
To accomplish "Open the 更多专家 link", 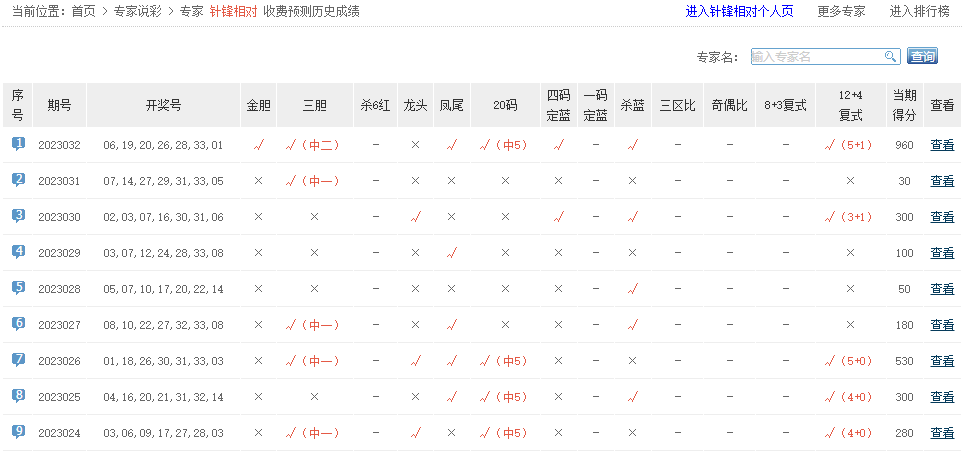I will tap(841, 12).
